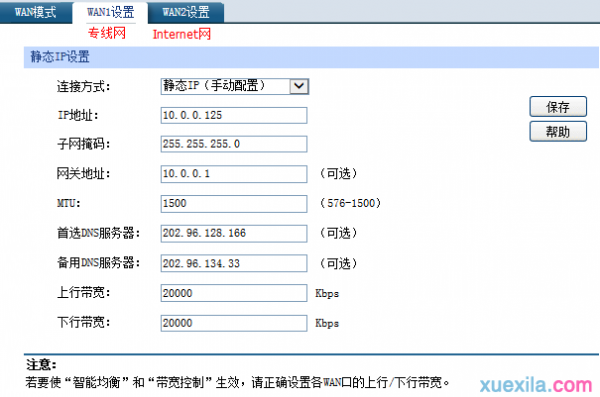Click the MTU input field

tap(234, 203)
